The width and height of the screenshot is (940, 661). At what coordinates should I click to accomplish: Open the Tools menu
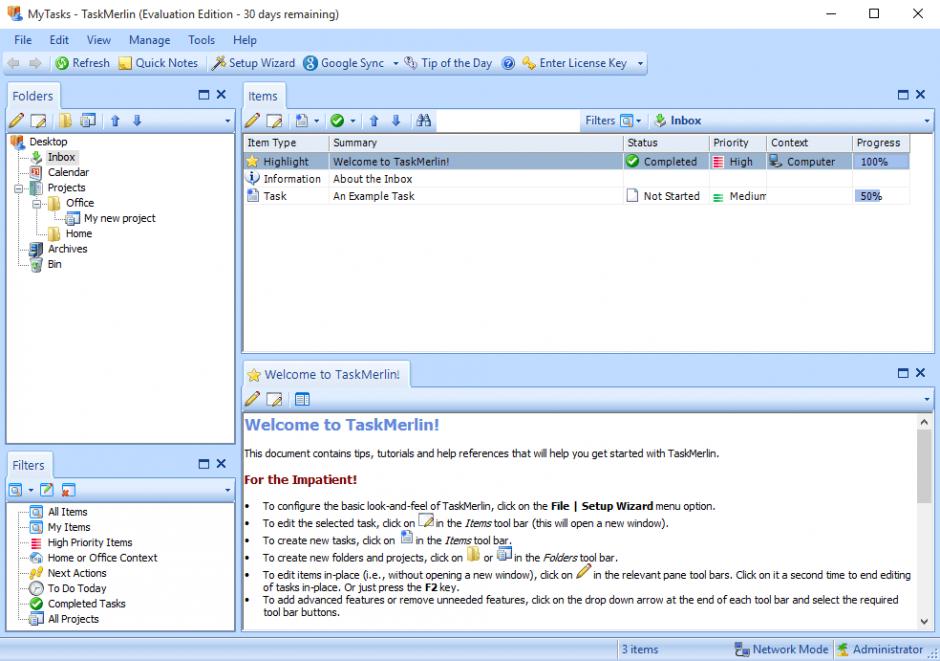click(201, 40)
